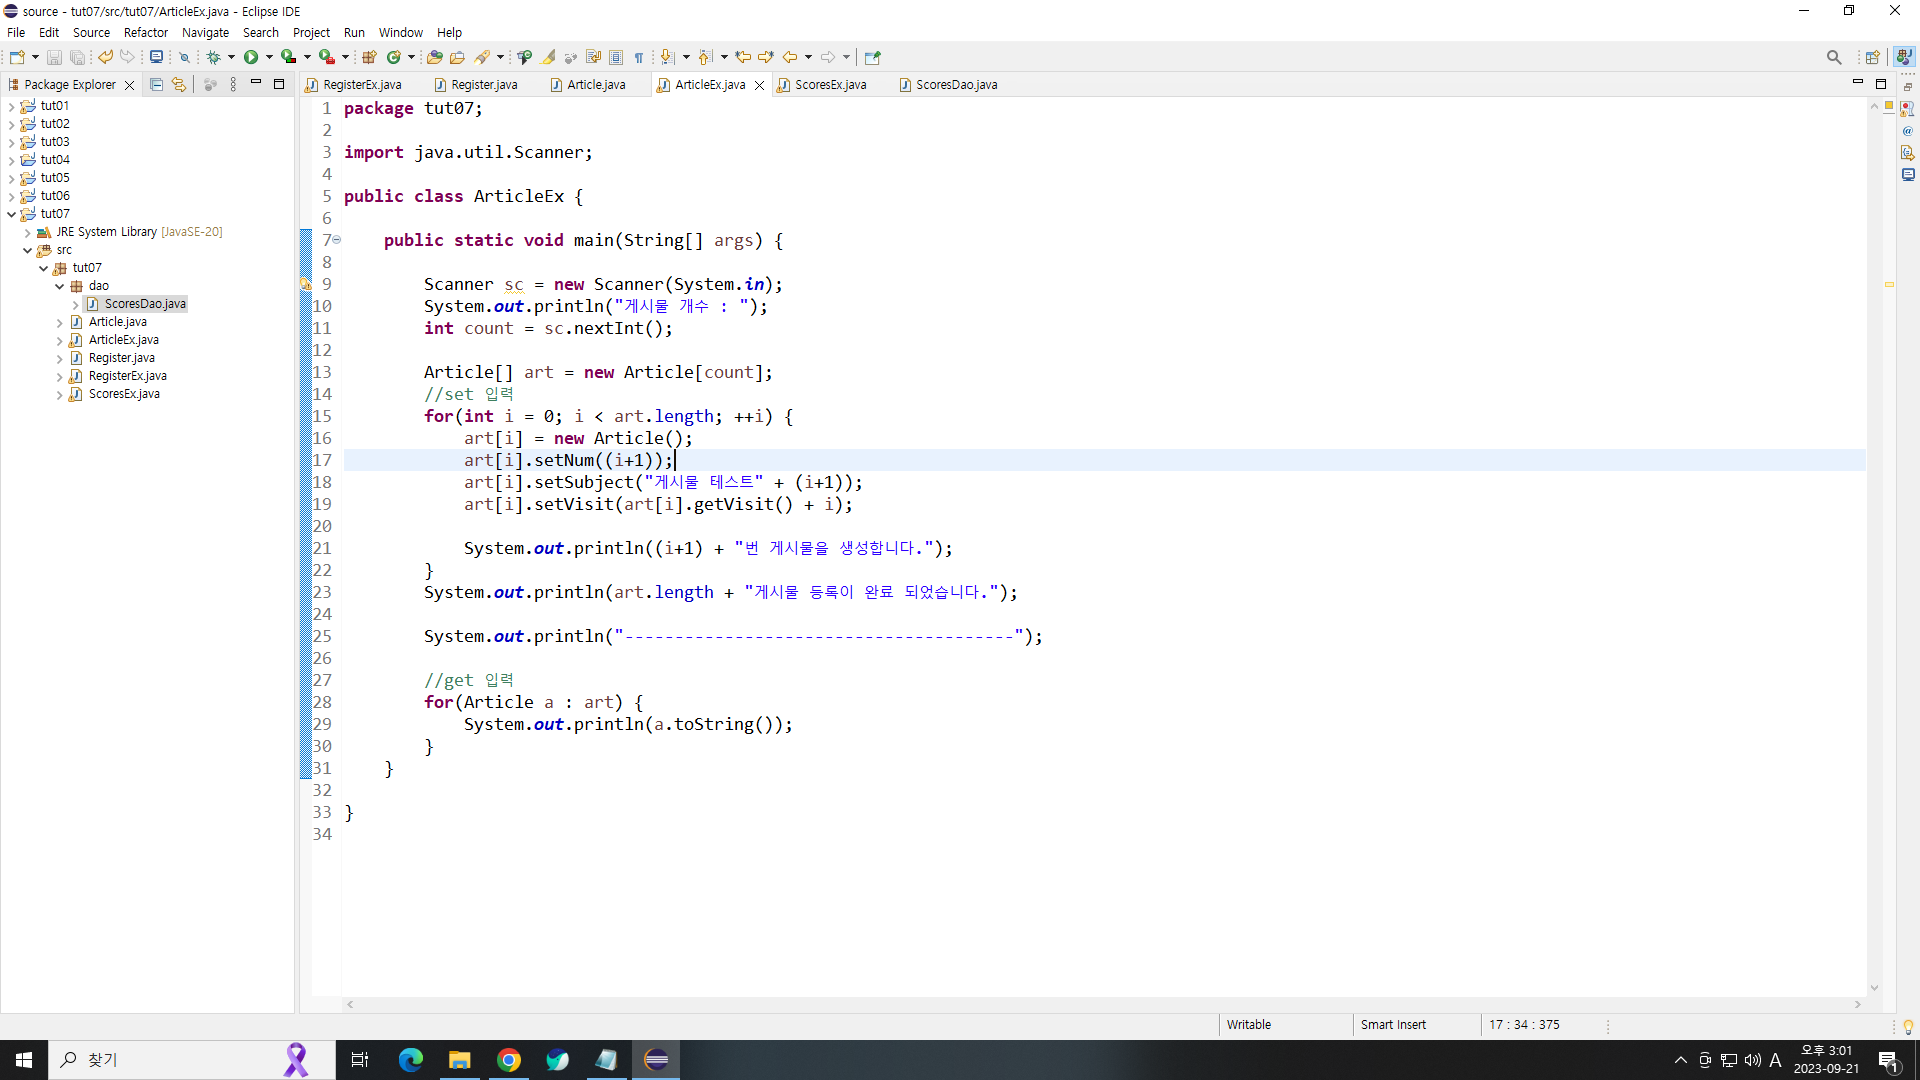1920x1080 pixels.
Task: Click the Debug bug icon
Action: click(x=213, y=57)
